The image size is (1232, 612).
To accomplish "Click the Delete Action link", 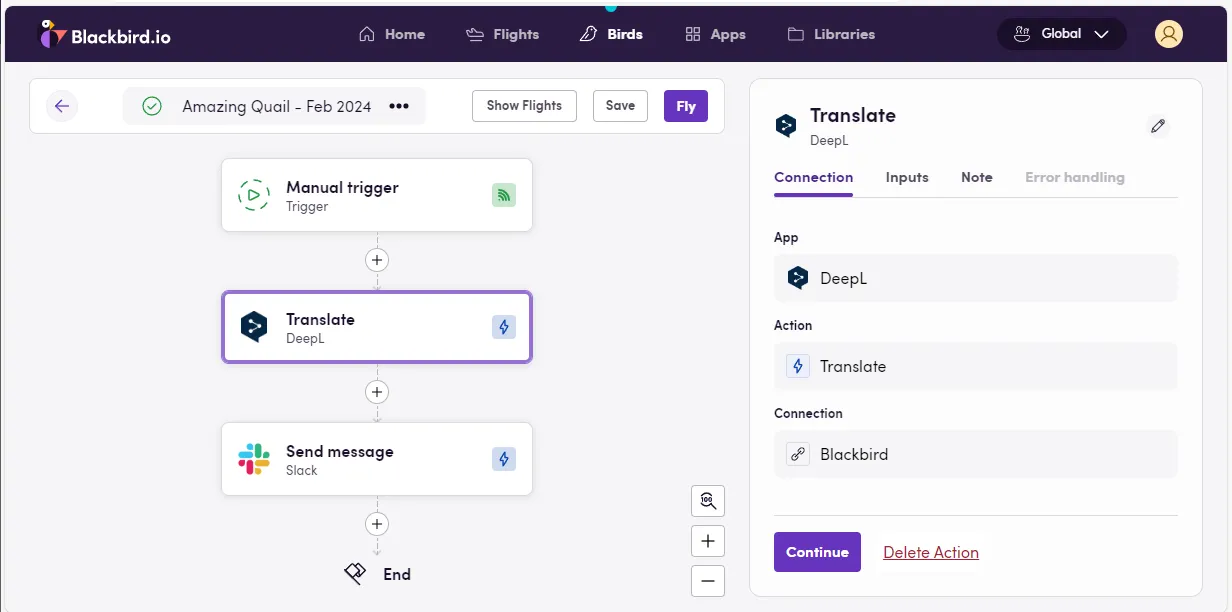I will [930, 552].
